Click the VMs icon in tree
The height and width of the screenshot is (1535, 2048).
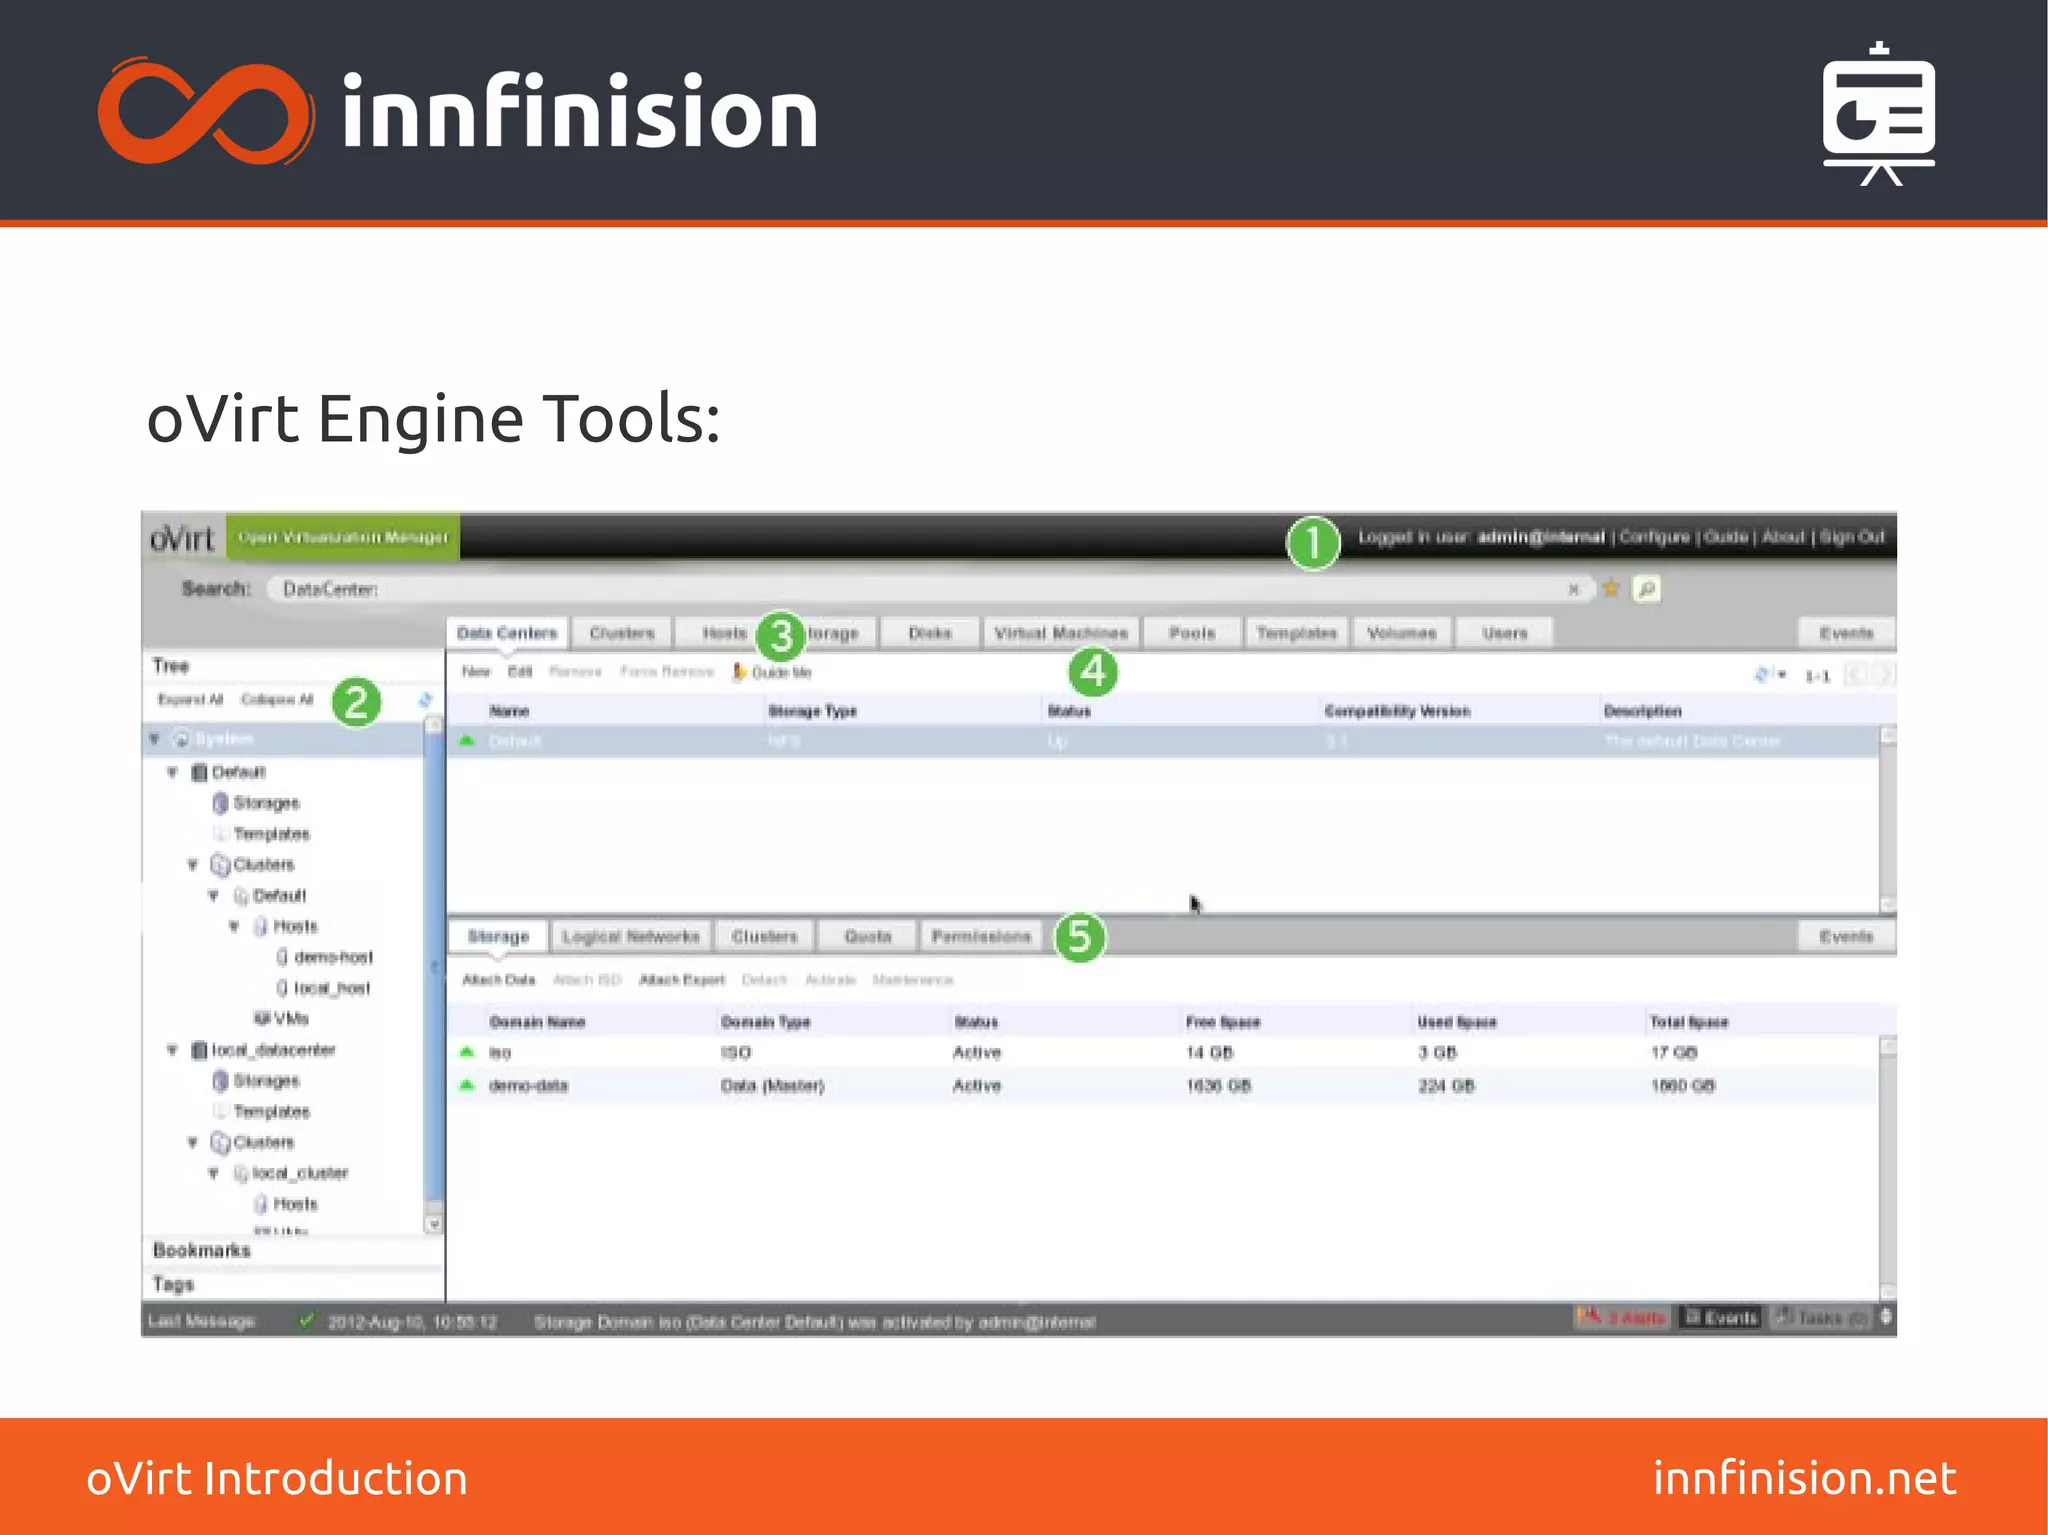(261, 1018)
